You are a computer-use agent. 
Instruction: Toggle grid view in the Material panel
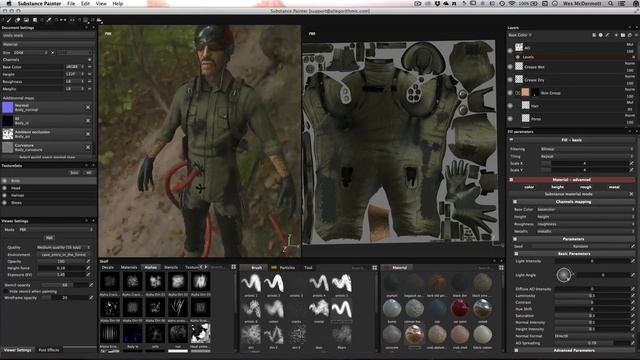[x=501, y=268]
